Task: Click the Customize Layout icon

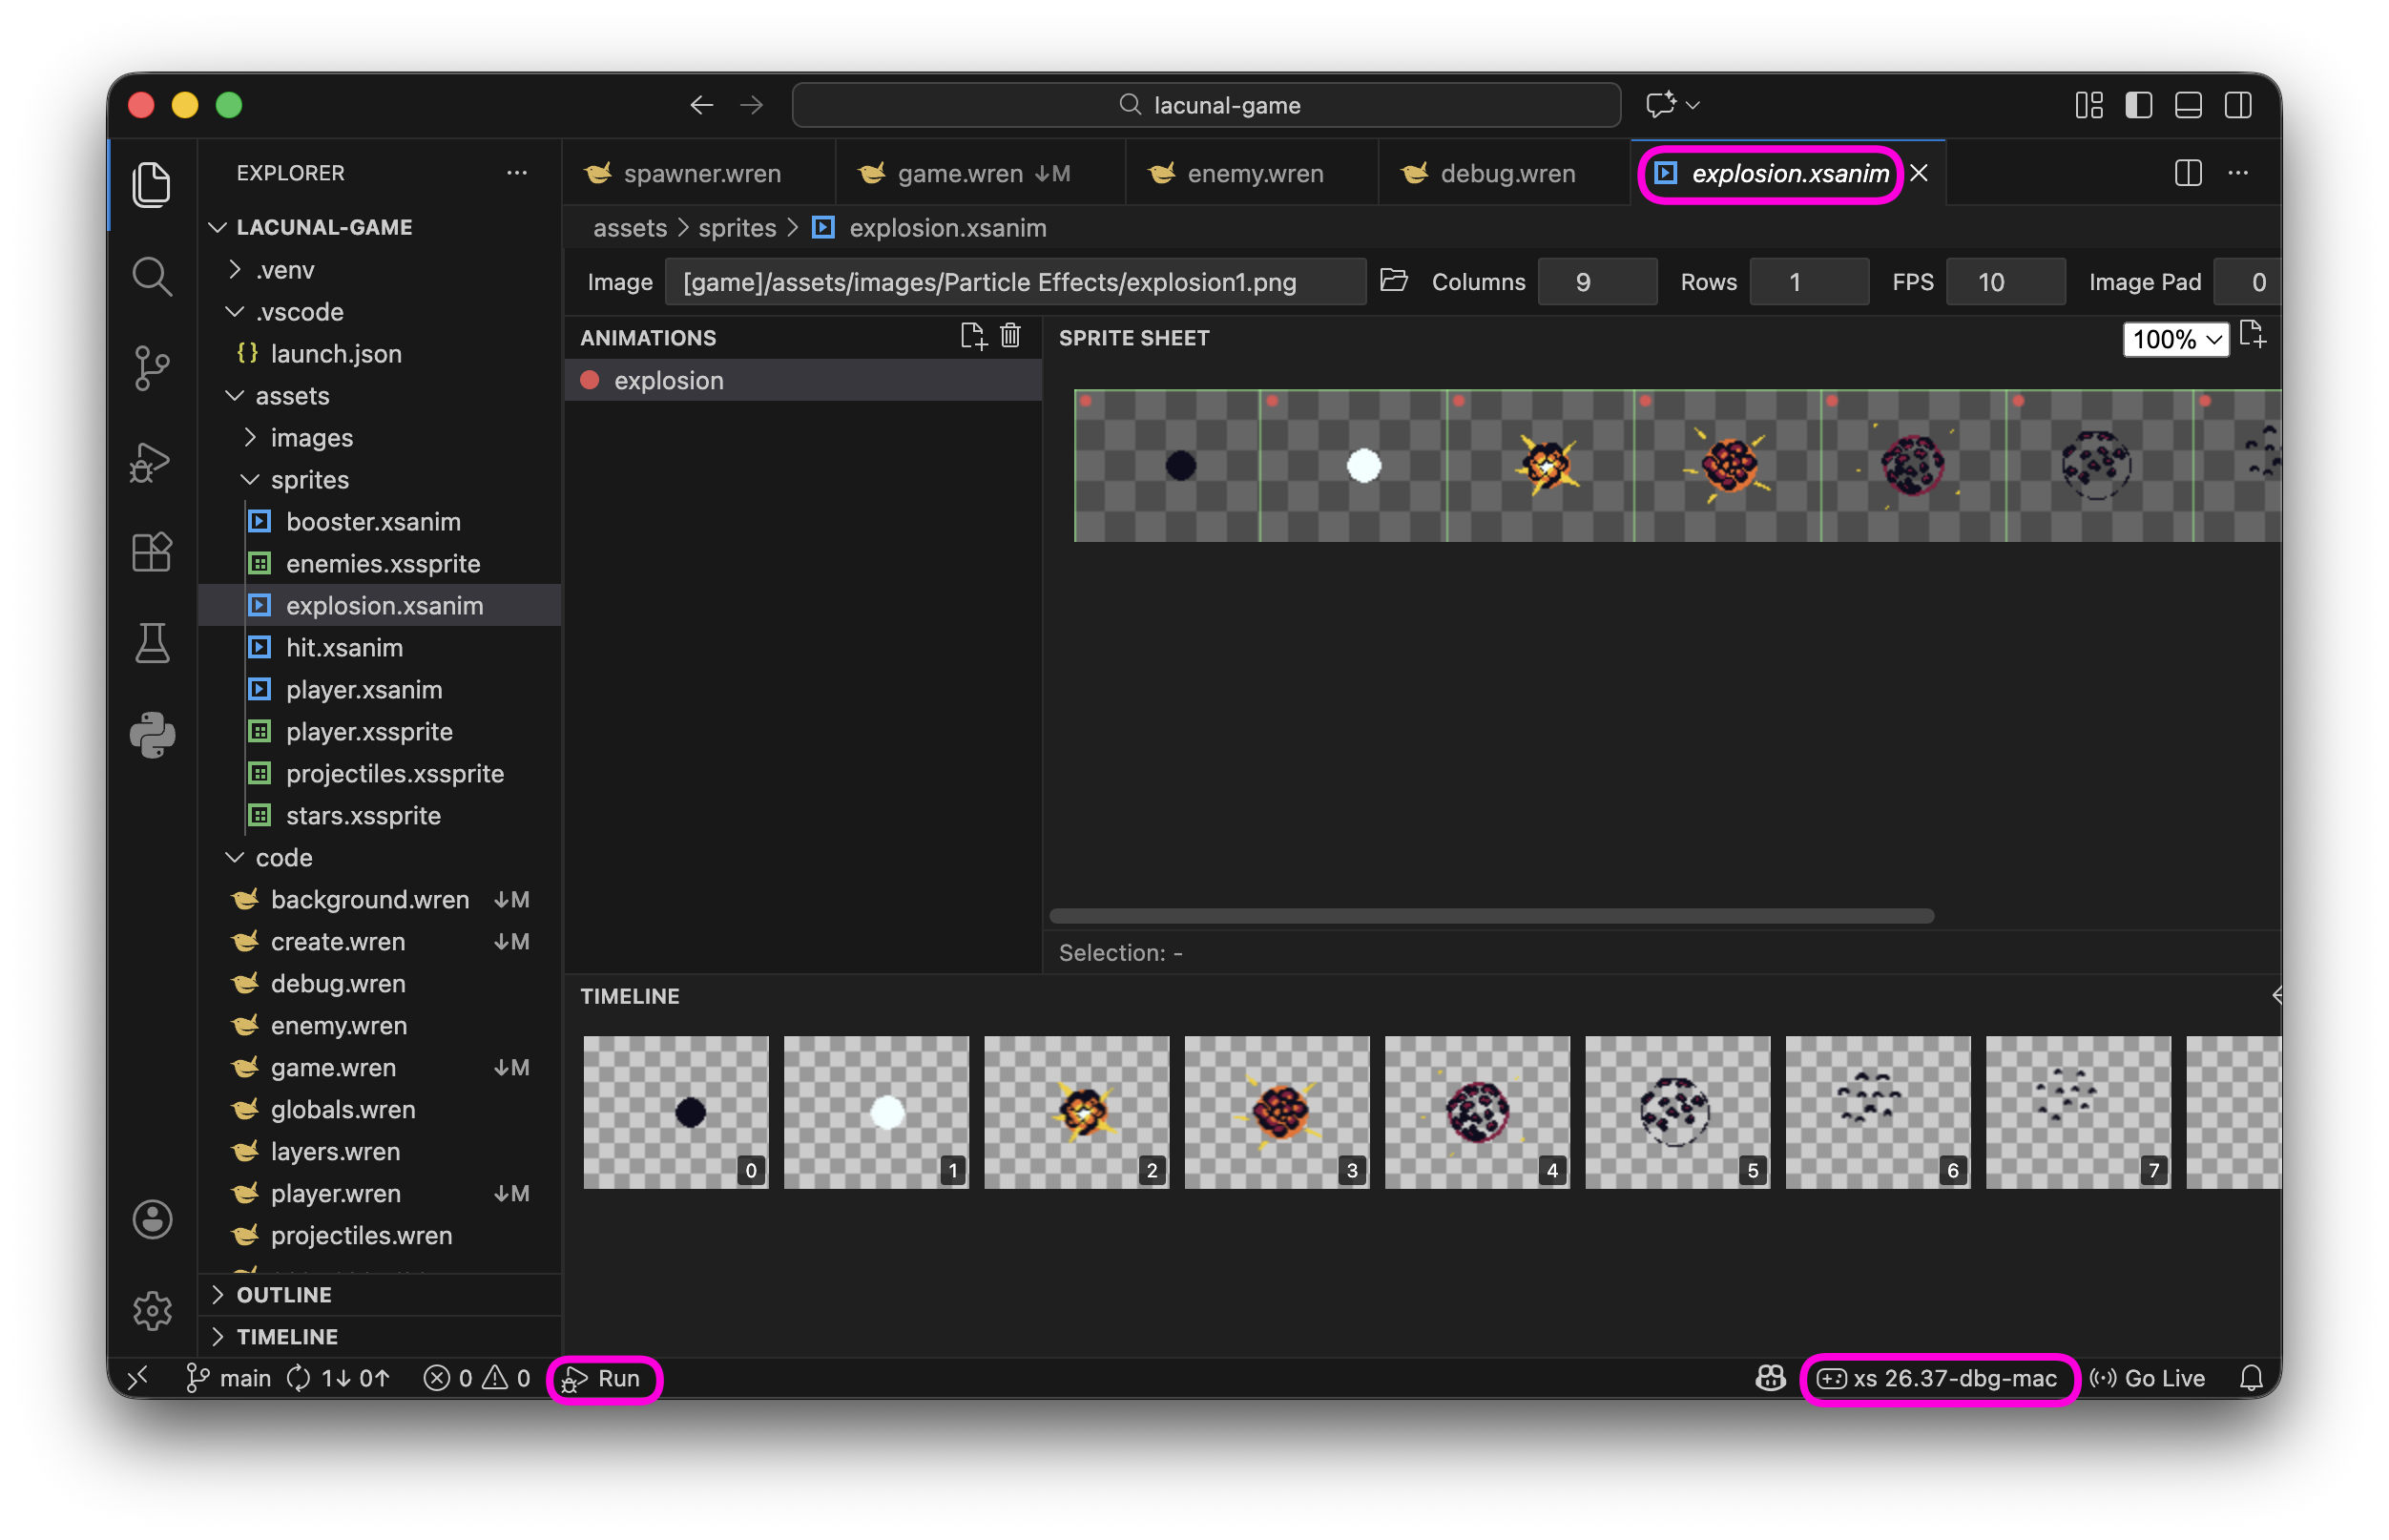Action: (x=2089, y=105)
